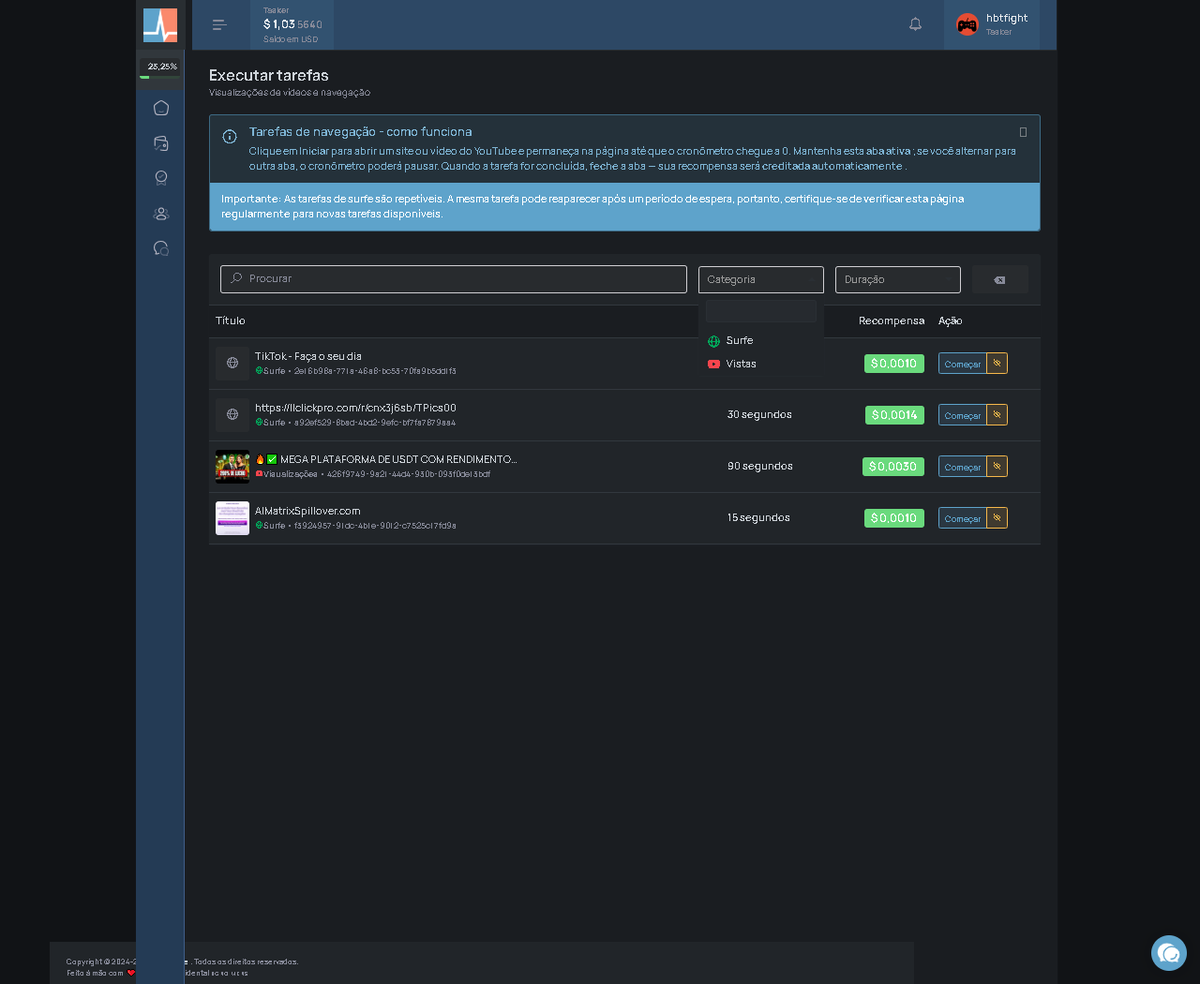Click the magnifier icon in search box
1200x984 pixels.
point(236,278)
